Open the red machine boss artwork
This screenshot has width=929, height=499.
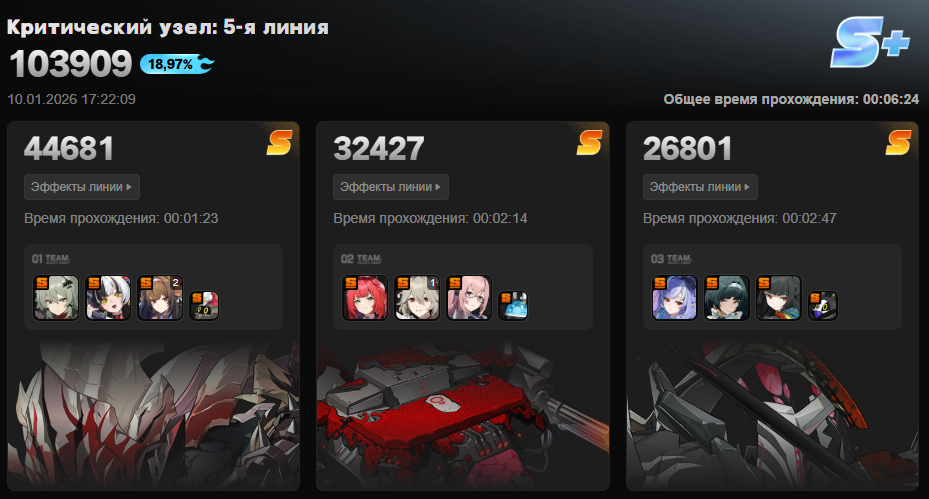[463, 415]
